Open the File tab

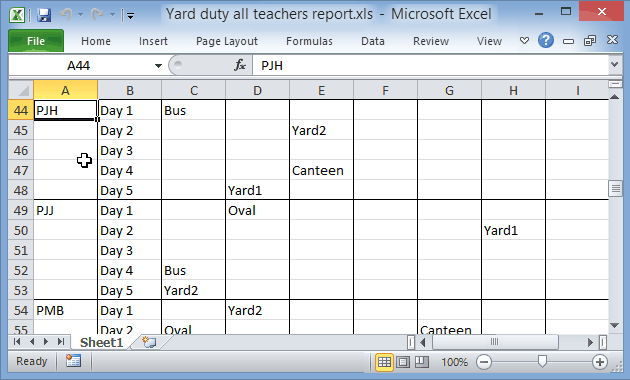(x=36, y=41)
